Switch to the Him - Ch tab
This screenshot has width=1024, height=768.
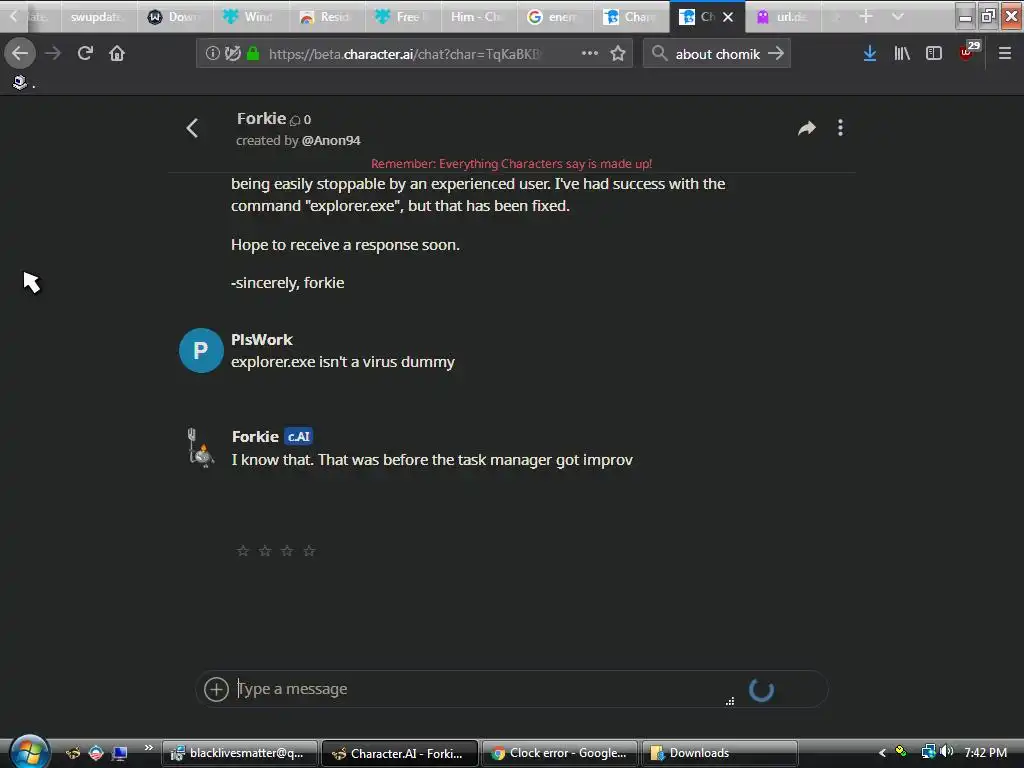(x=478, y=17)
